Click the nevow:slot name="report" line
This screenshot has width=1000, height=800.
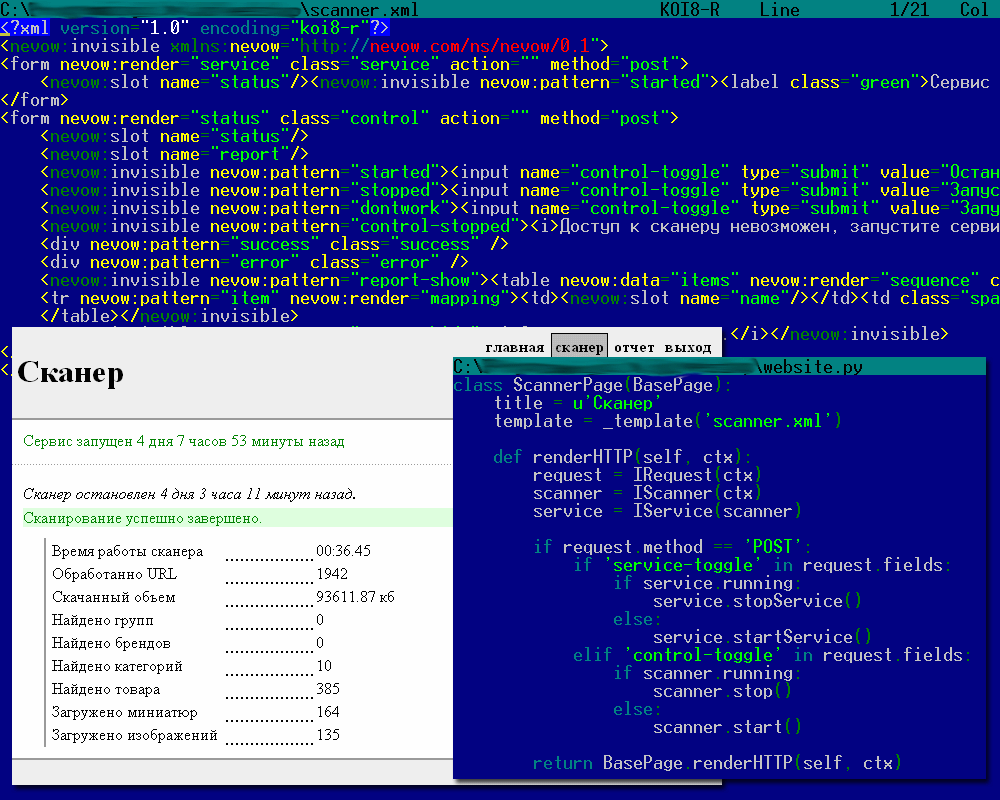[x=175, y=154]
